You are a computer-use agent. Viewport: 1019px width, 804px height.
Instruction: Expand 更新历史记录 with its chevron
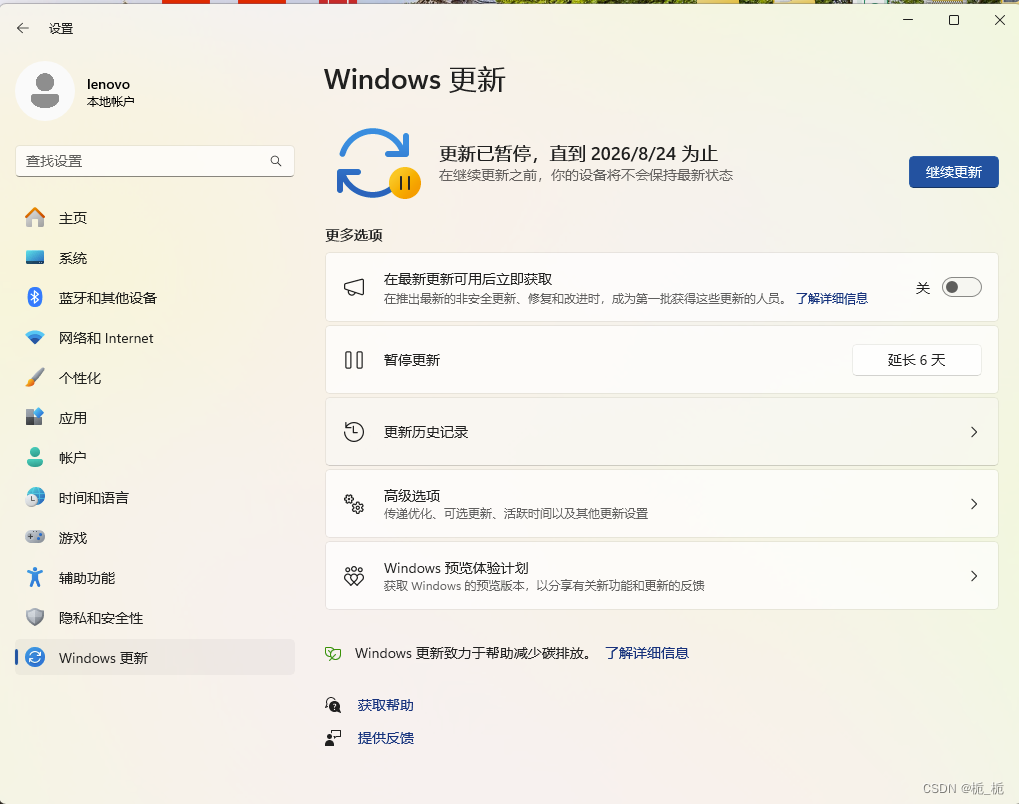(x=974, y=432)
